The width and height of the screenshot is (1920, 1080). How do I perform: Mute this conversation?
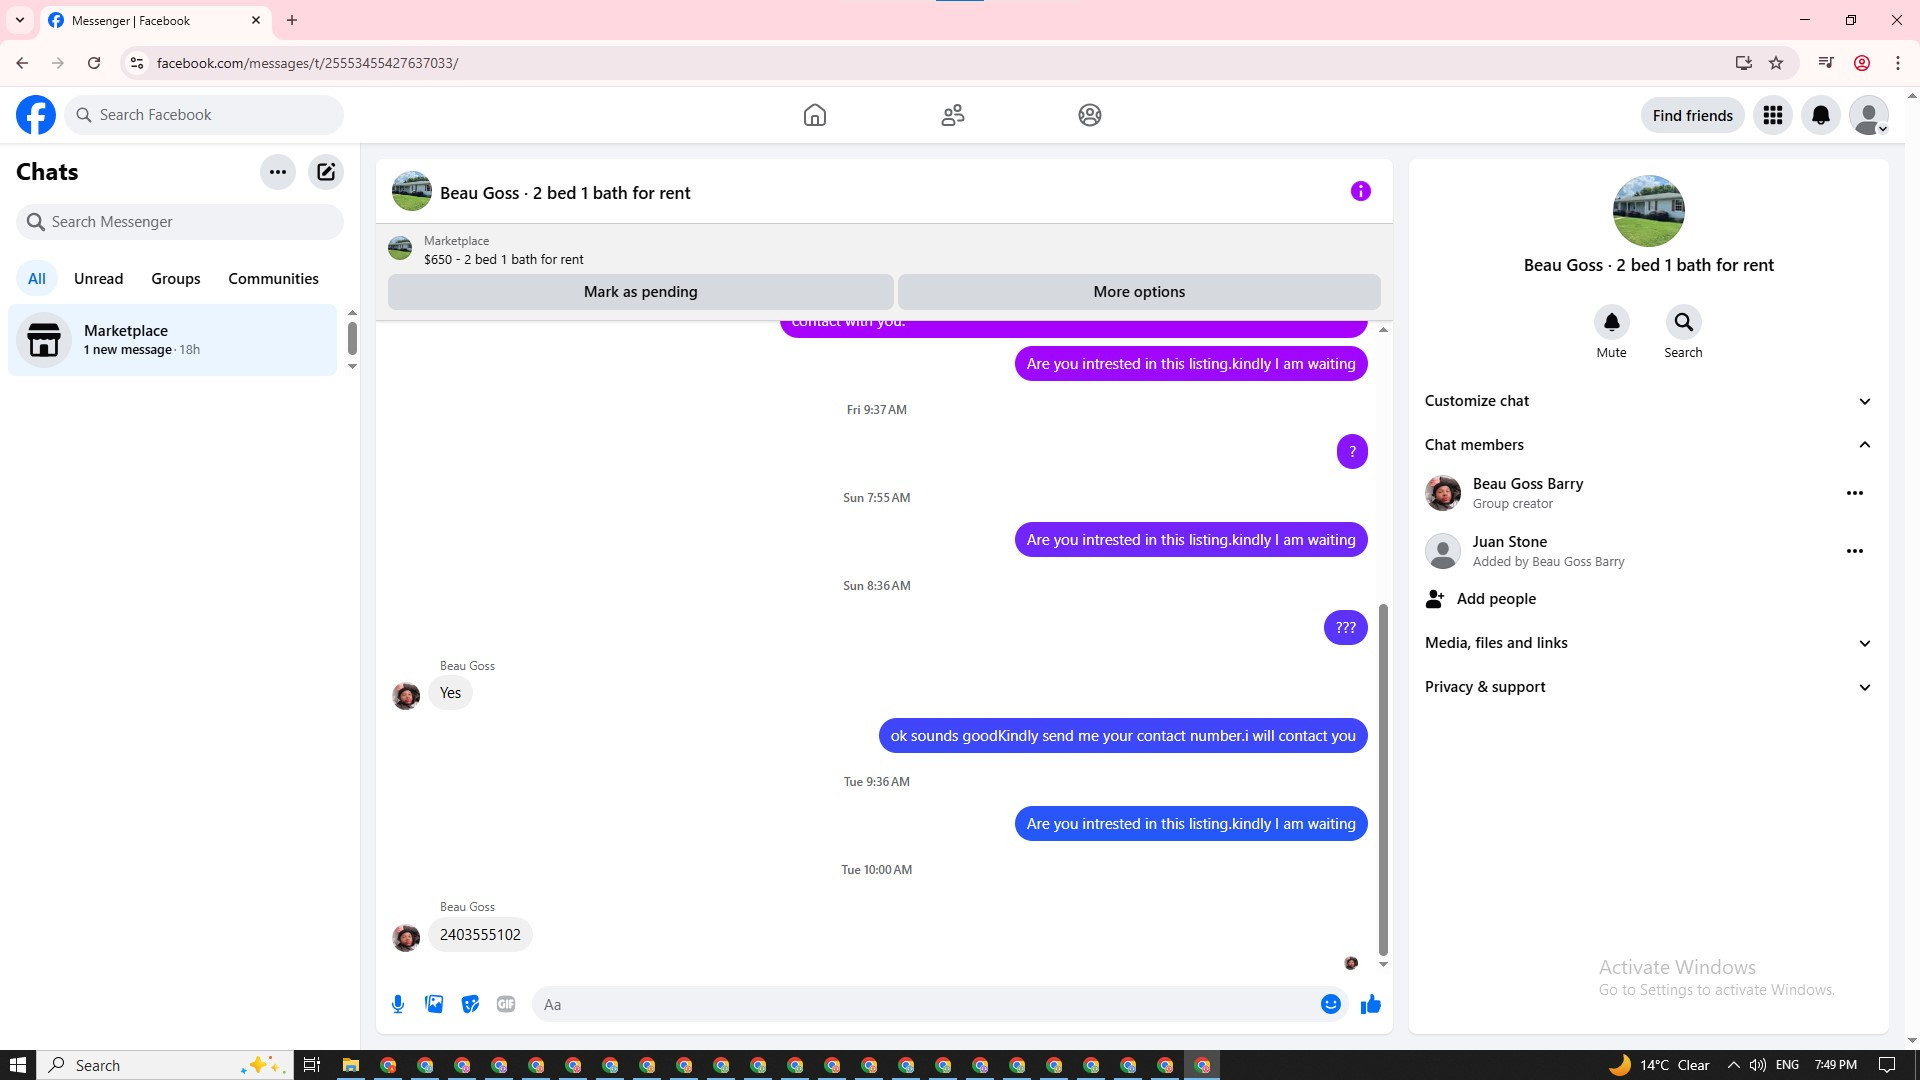(1611, 323)
